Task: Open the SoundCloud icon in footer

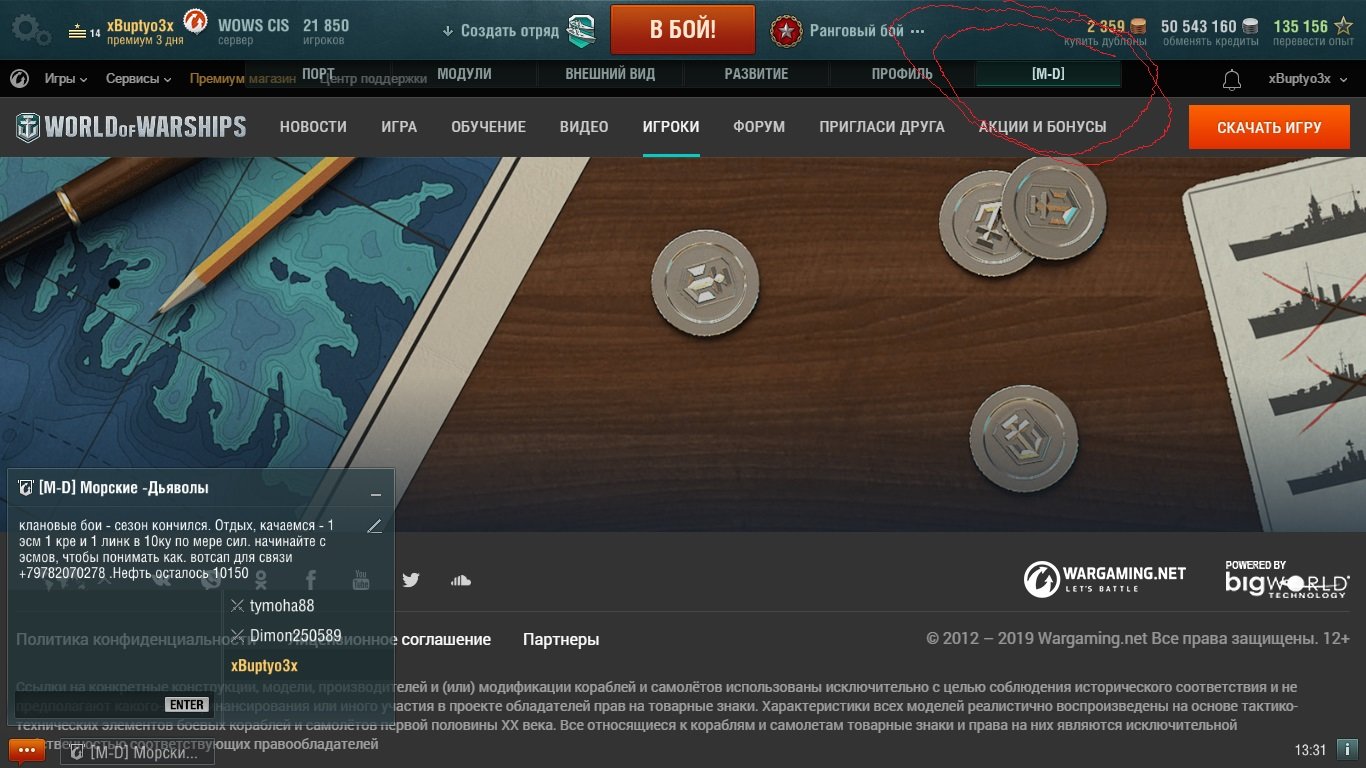Action: pyautogui.click(x=460, y=580)
